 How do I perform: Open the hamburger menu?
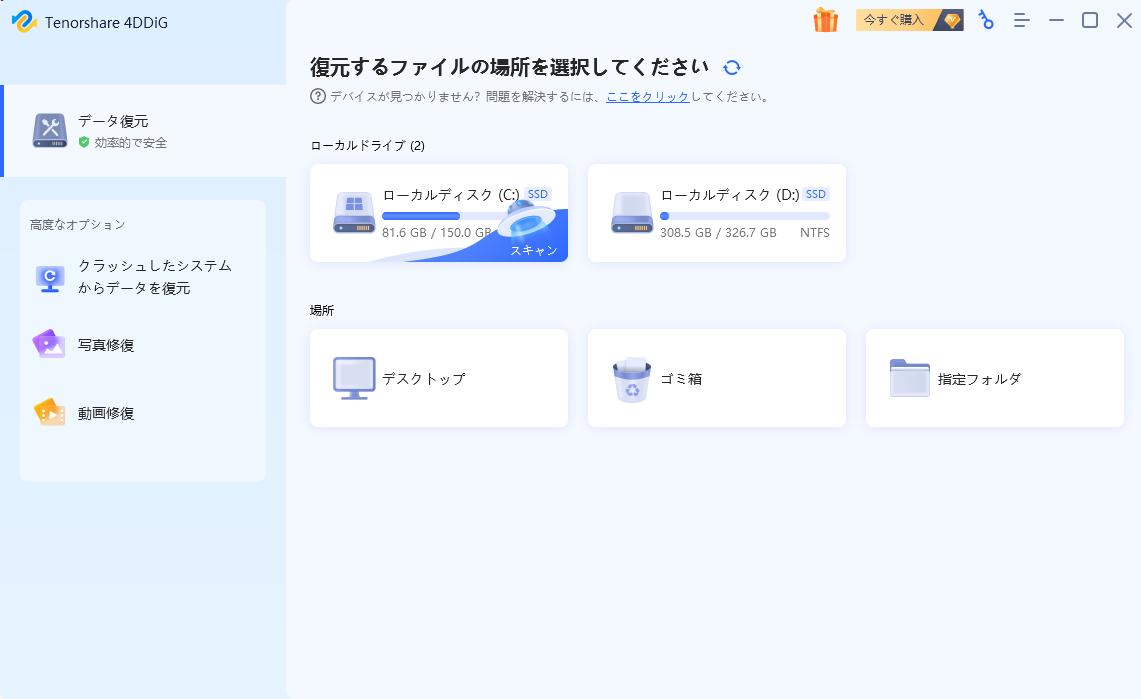[x=1021, y=20]
